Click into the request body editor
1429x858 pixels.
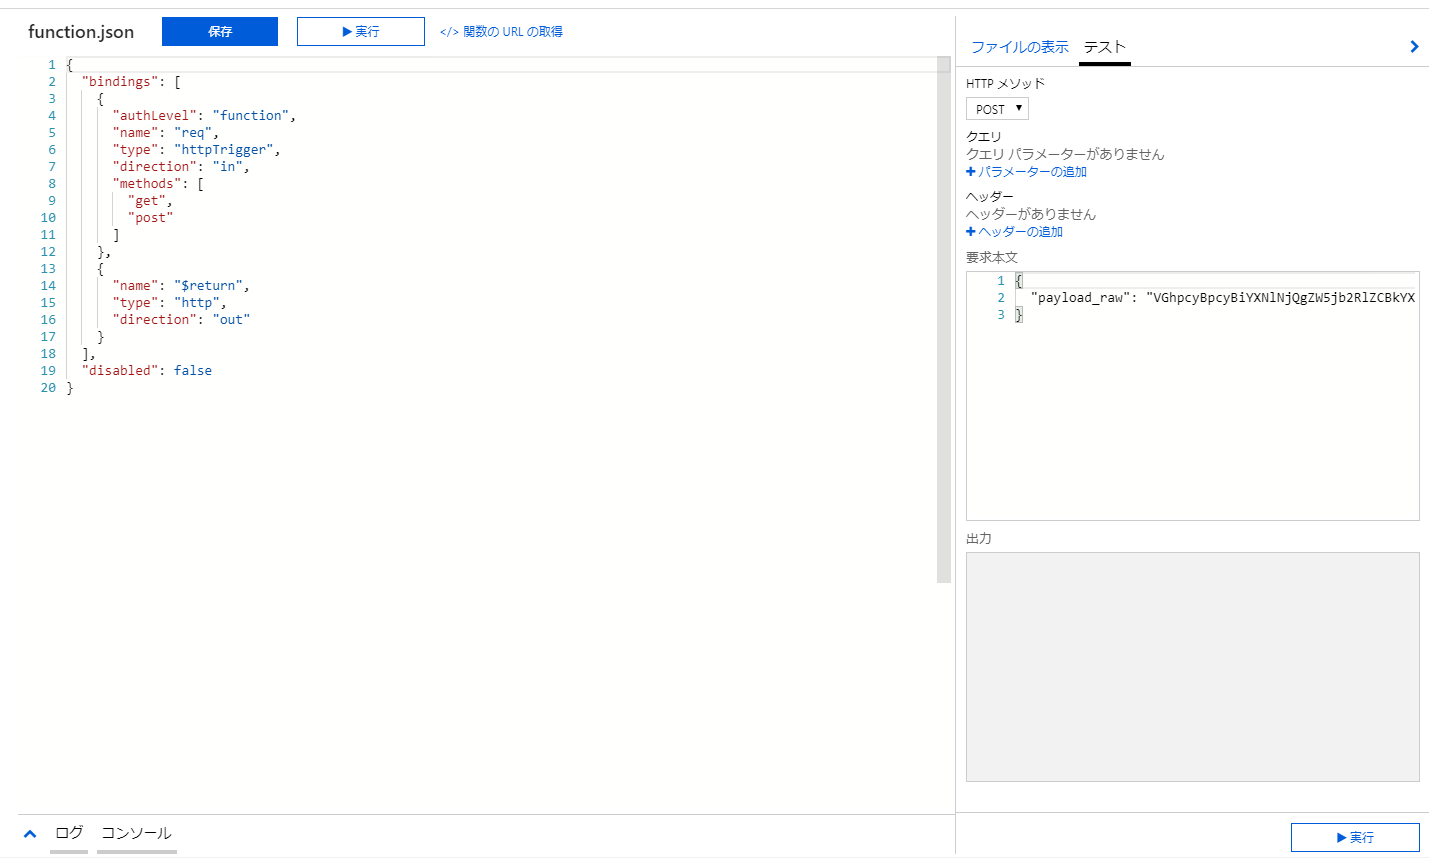tap(1193, 395)
